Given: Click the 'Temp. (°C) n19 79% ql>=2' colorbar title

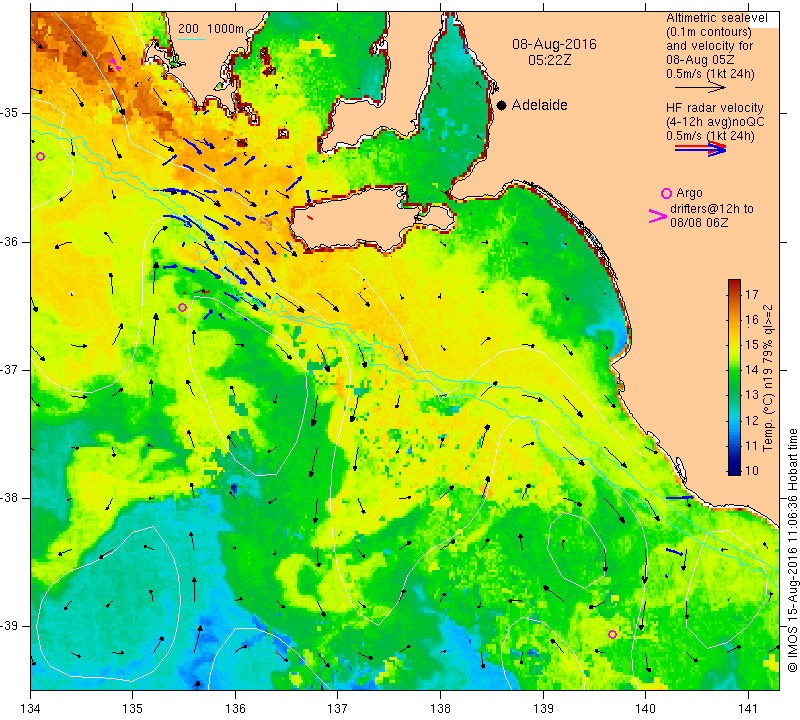Looking at the screenshot, I should coord(768,378).
